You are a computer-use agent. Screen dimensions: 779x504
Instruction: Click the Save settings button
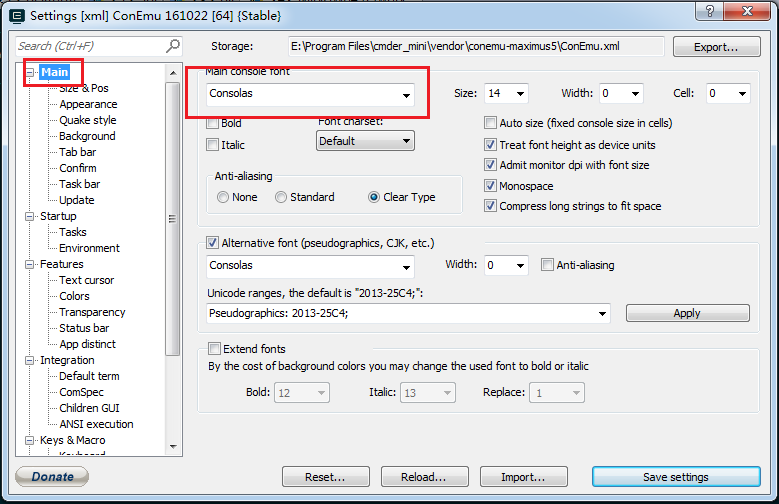[x=675, y=477]
